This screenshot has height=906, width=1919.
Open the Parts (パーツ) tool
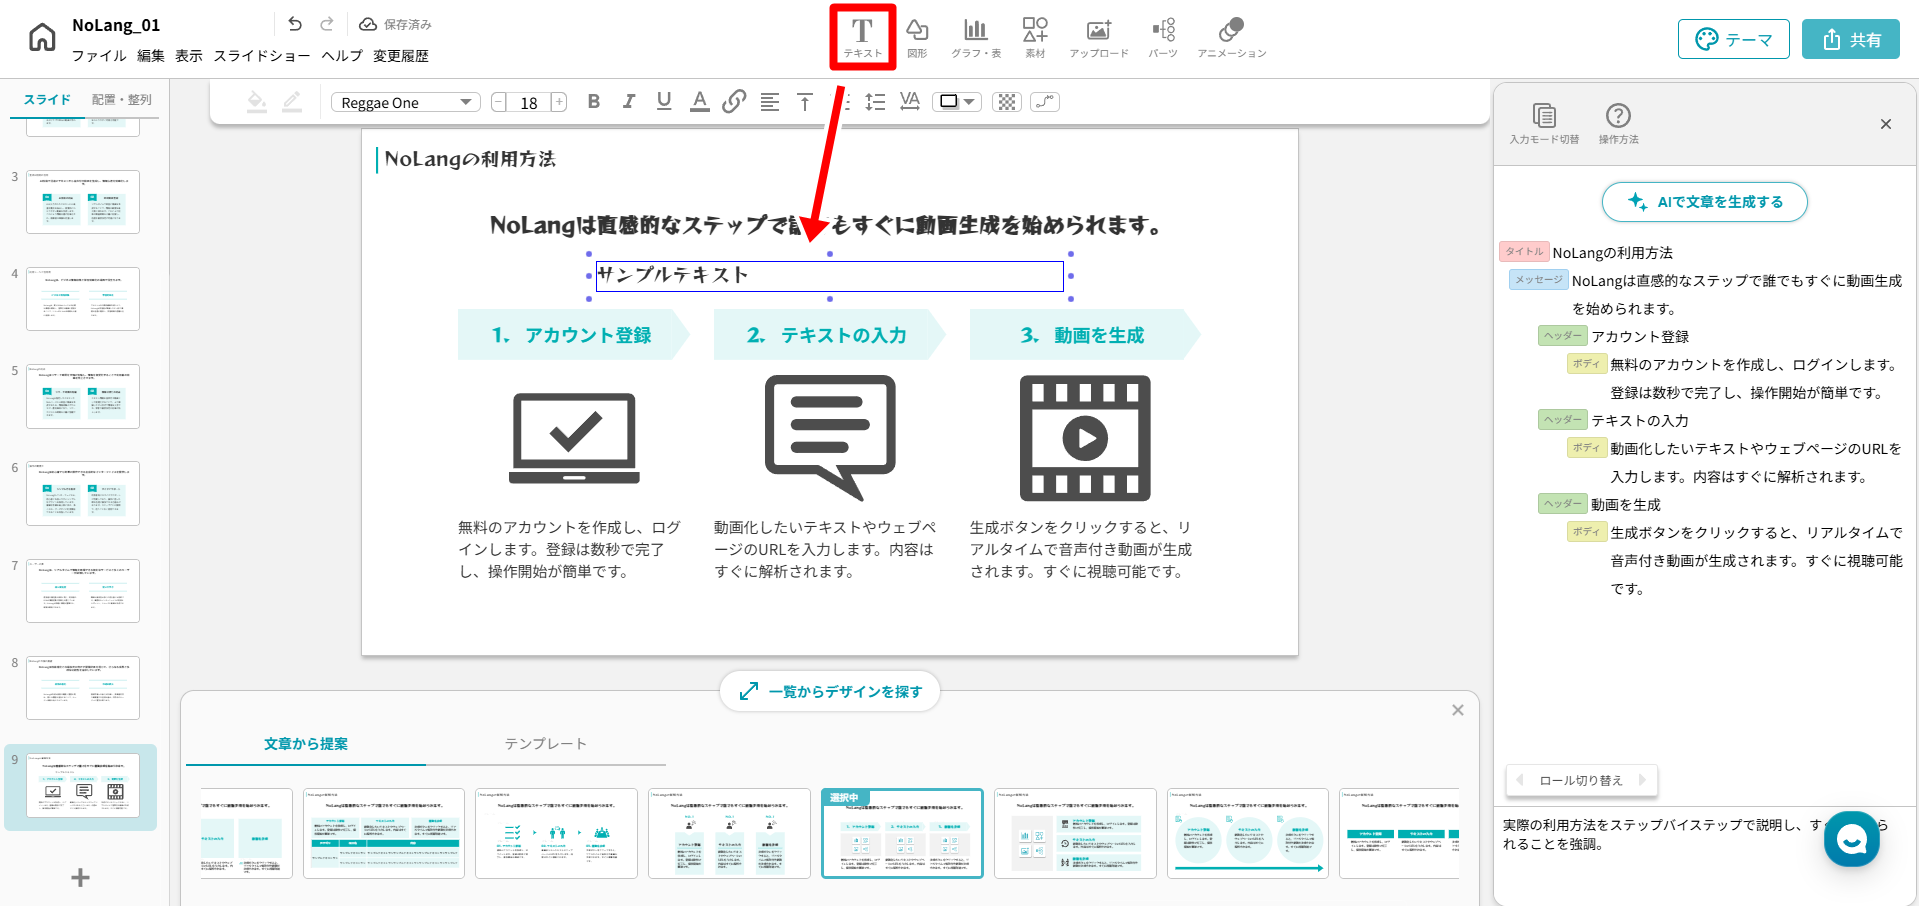pyautogui.click(x=1163, y=38)
